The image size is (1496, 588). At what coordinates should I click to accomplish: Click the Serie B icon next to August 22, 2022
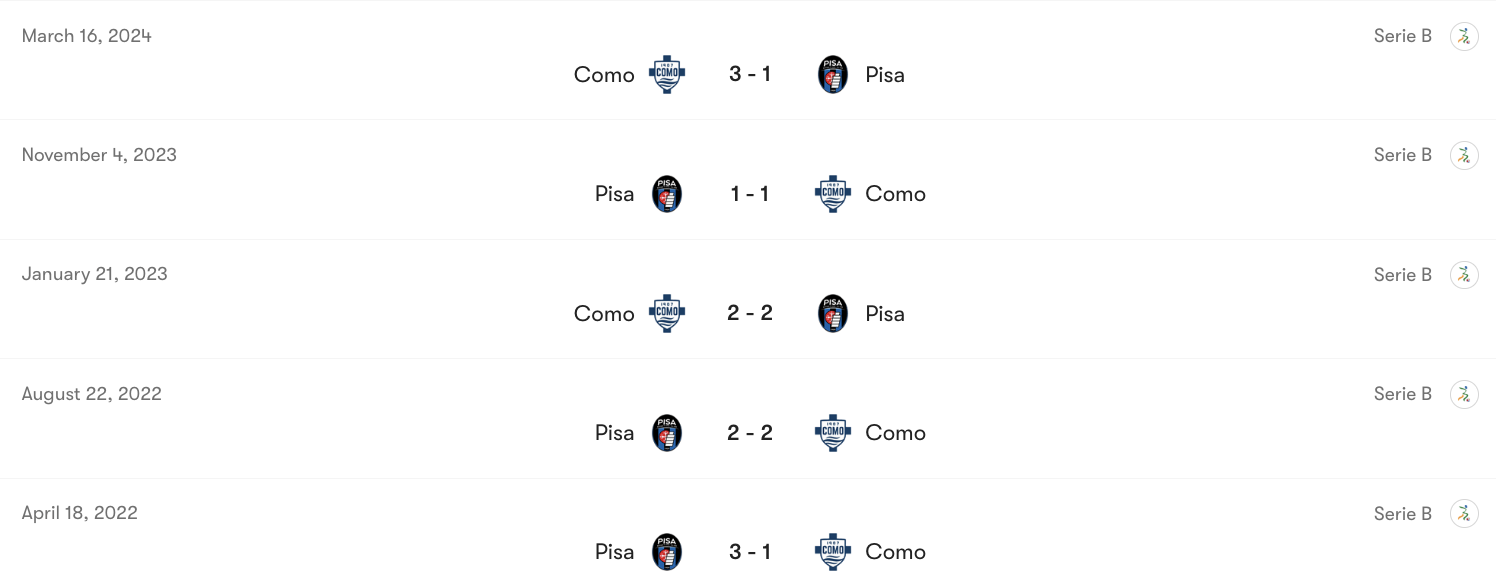[1464, 394]
